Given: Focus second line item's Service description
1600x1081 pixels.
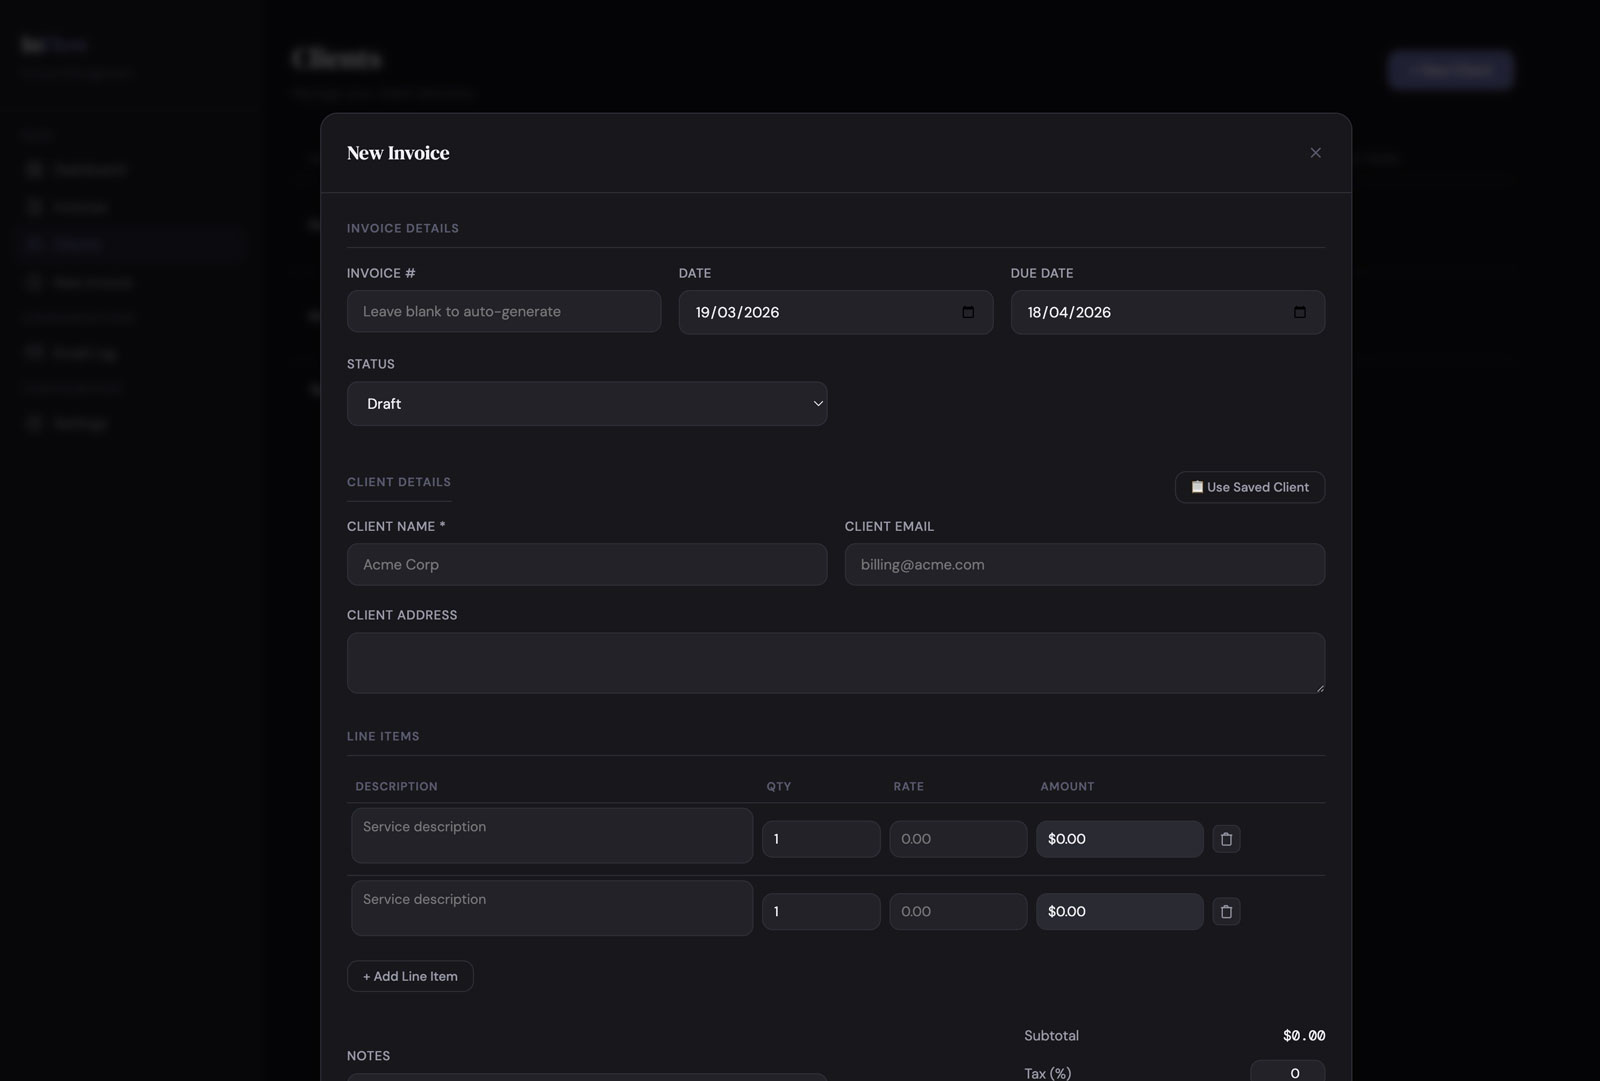Looking at the screenshot, I should pos(551,908).
